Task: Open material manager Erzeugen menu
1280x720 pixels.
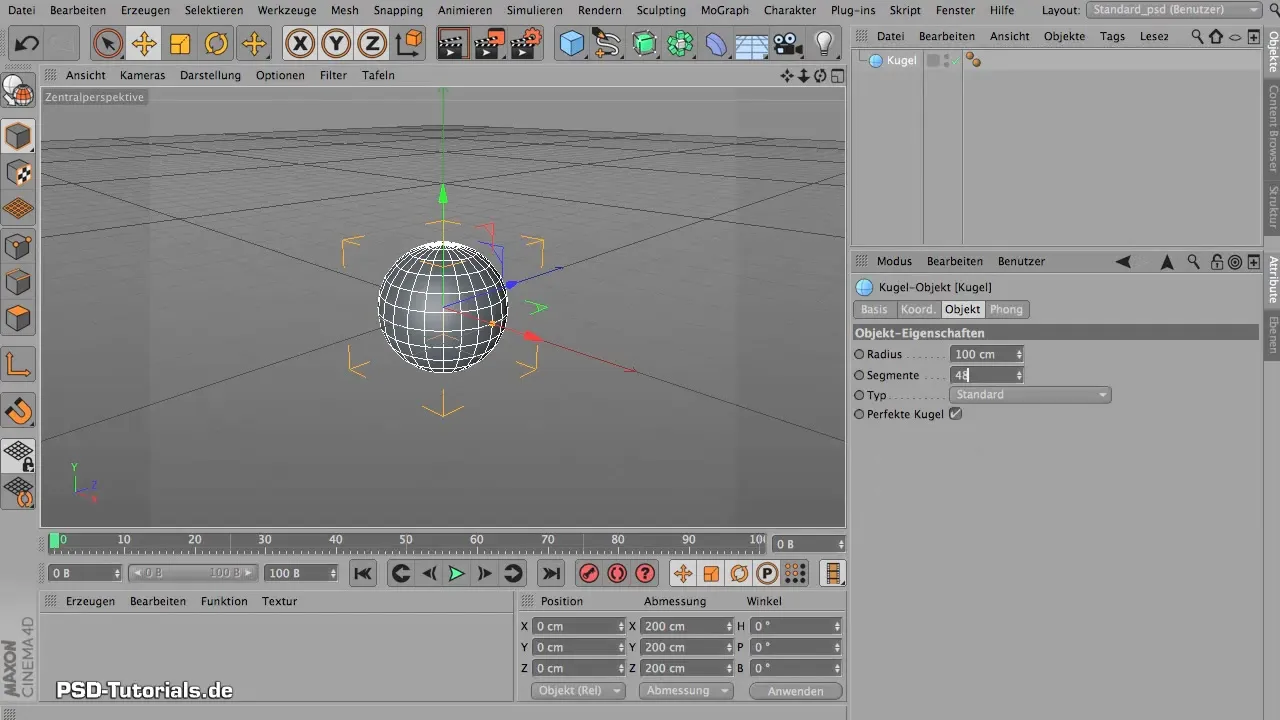Action: click(90, 601)
